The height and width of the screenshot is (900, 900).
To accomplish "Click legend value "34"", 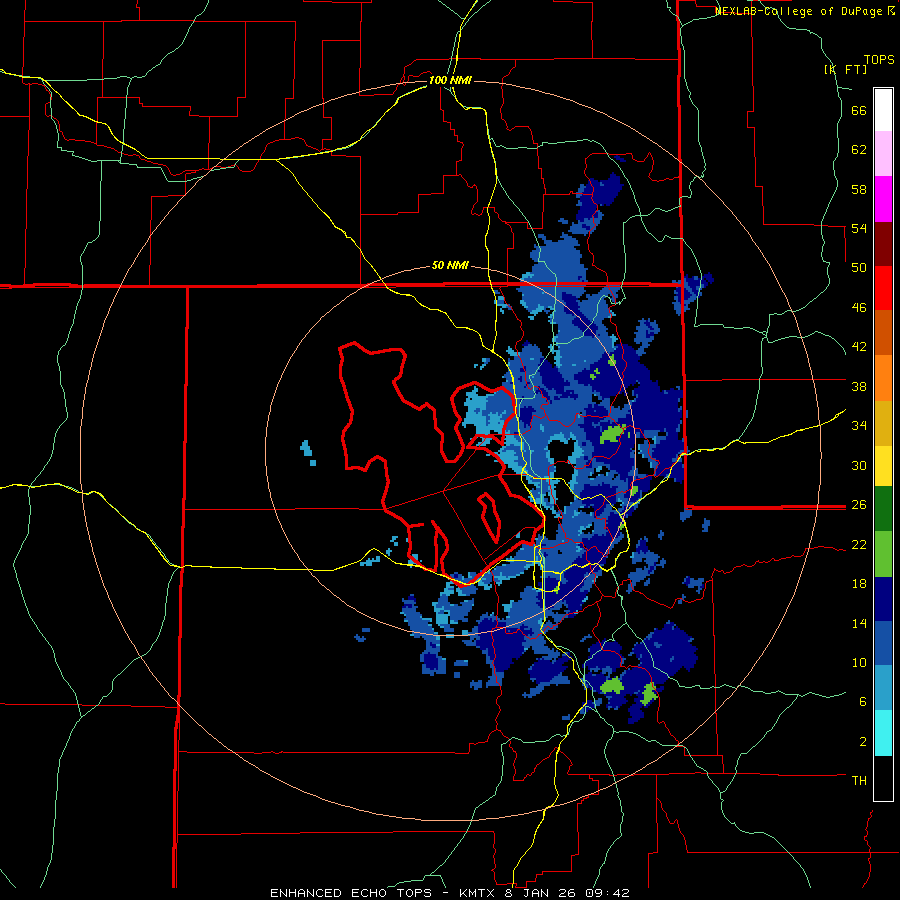I will 859,426.
